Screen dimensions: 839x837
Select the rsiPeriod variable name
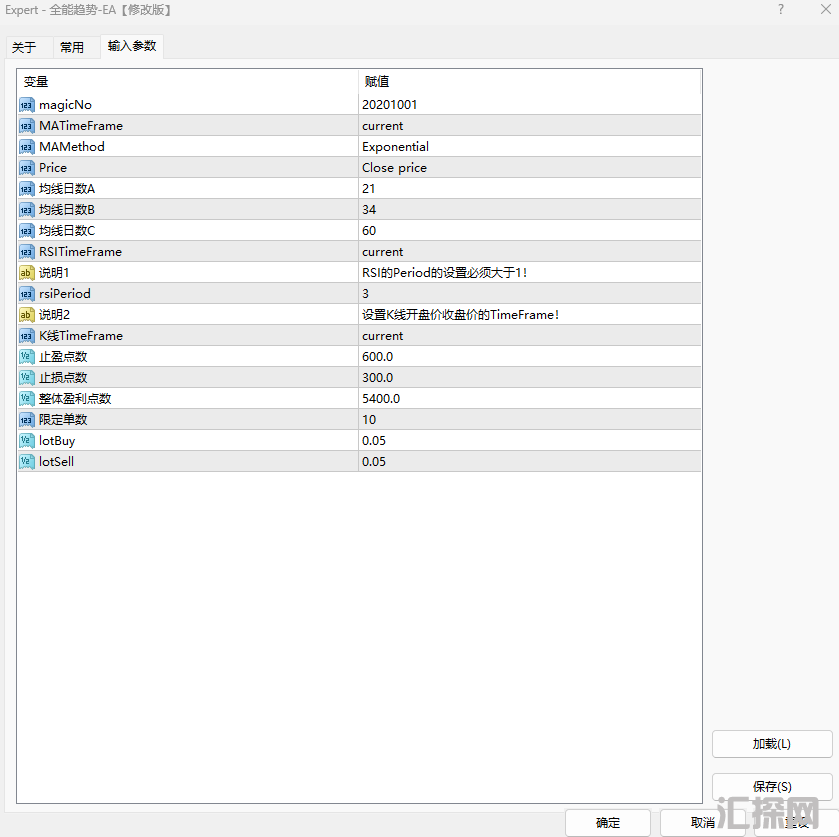(x=65, y=294)
